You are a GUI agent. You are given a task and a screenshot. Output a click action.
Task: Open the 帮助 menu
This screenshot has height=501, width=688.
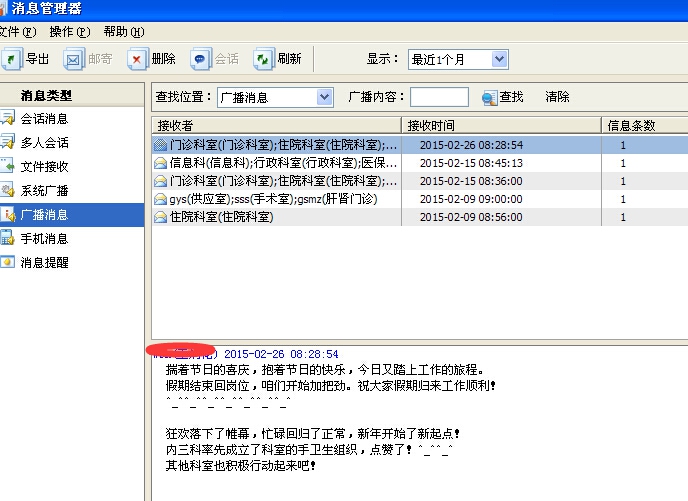point(123,32)
